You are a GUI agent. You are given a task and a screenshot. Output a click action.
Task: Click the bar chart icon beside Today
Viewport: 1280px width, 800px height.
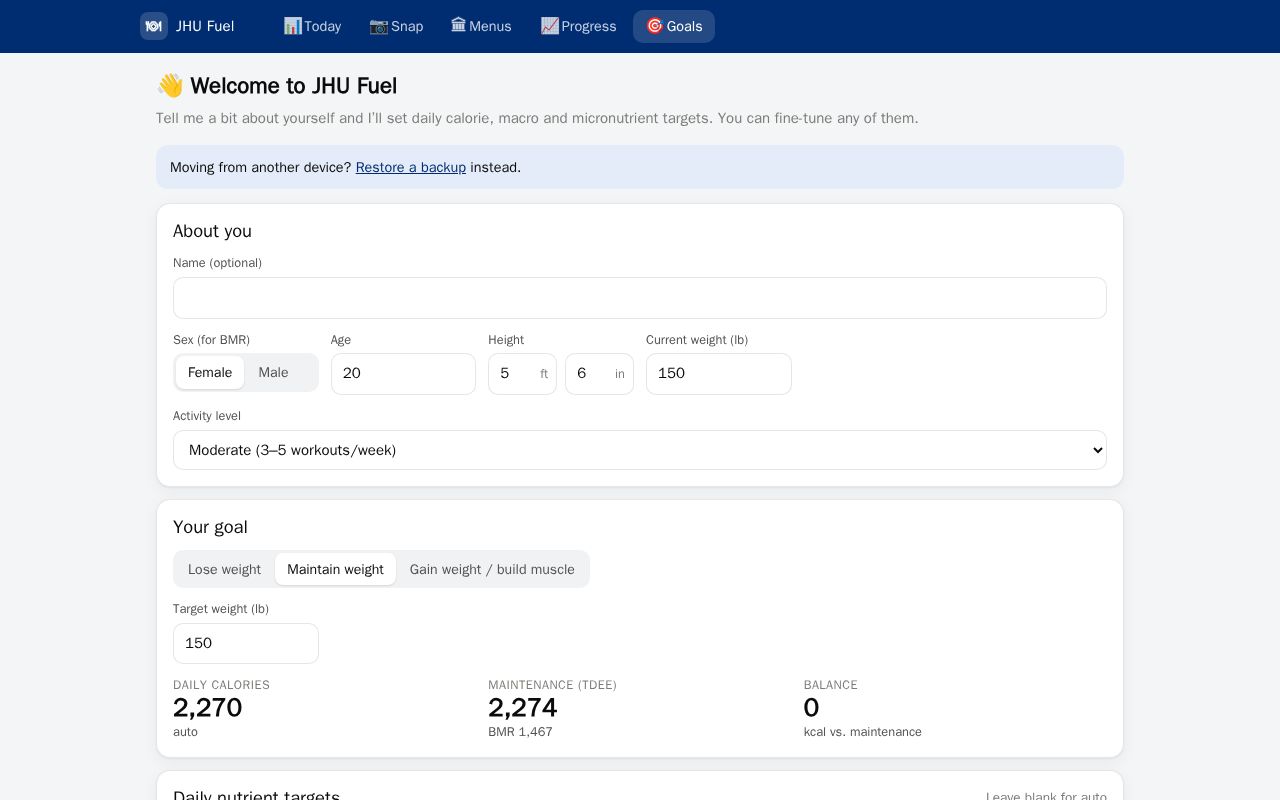(292, 26)
